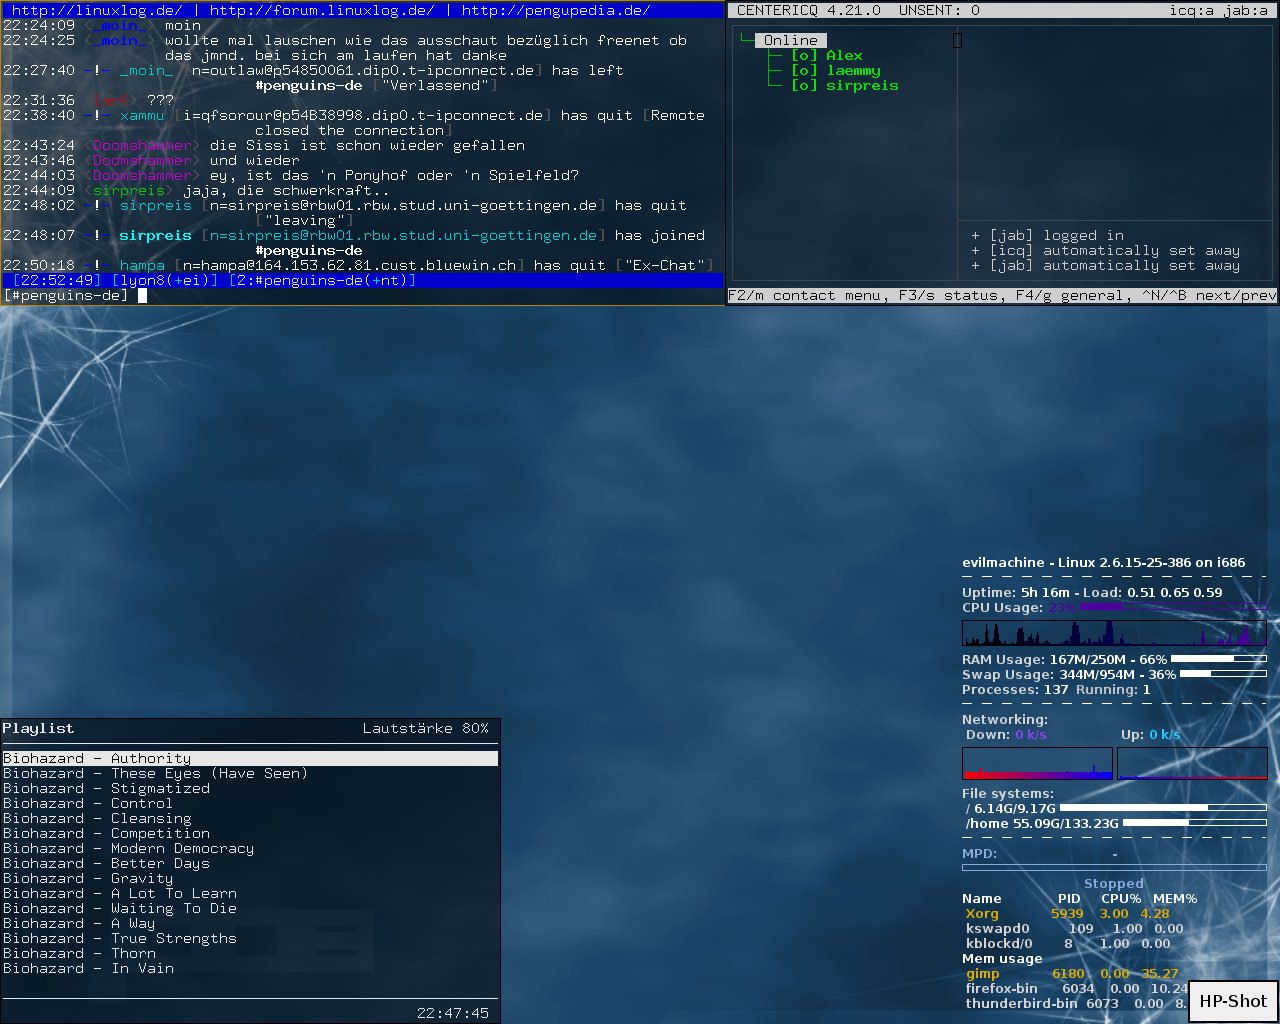Collapse the Online contact group
Viewport: 1280px width, 1024px height.
click(790, 41)
